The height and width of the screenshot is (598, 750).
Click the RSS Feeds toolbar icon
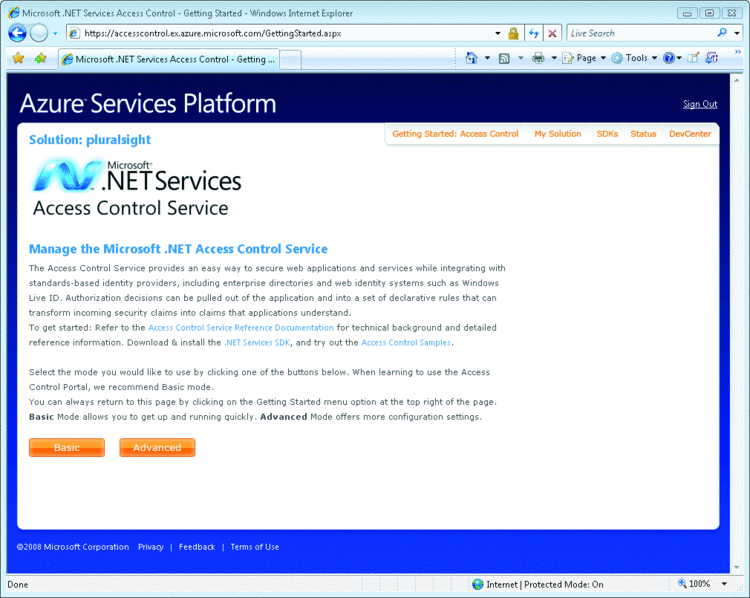(x=504, y=58)
